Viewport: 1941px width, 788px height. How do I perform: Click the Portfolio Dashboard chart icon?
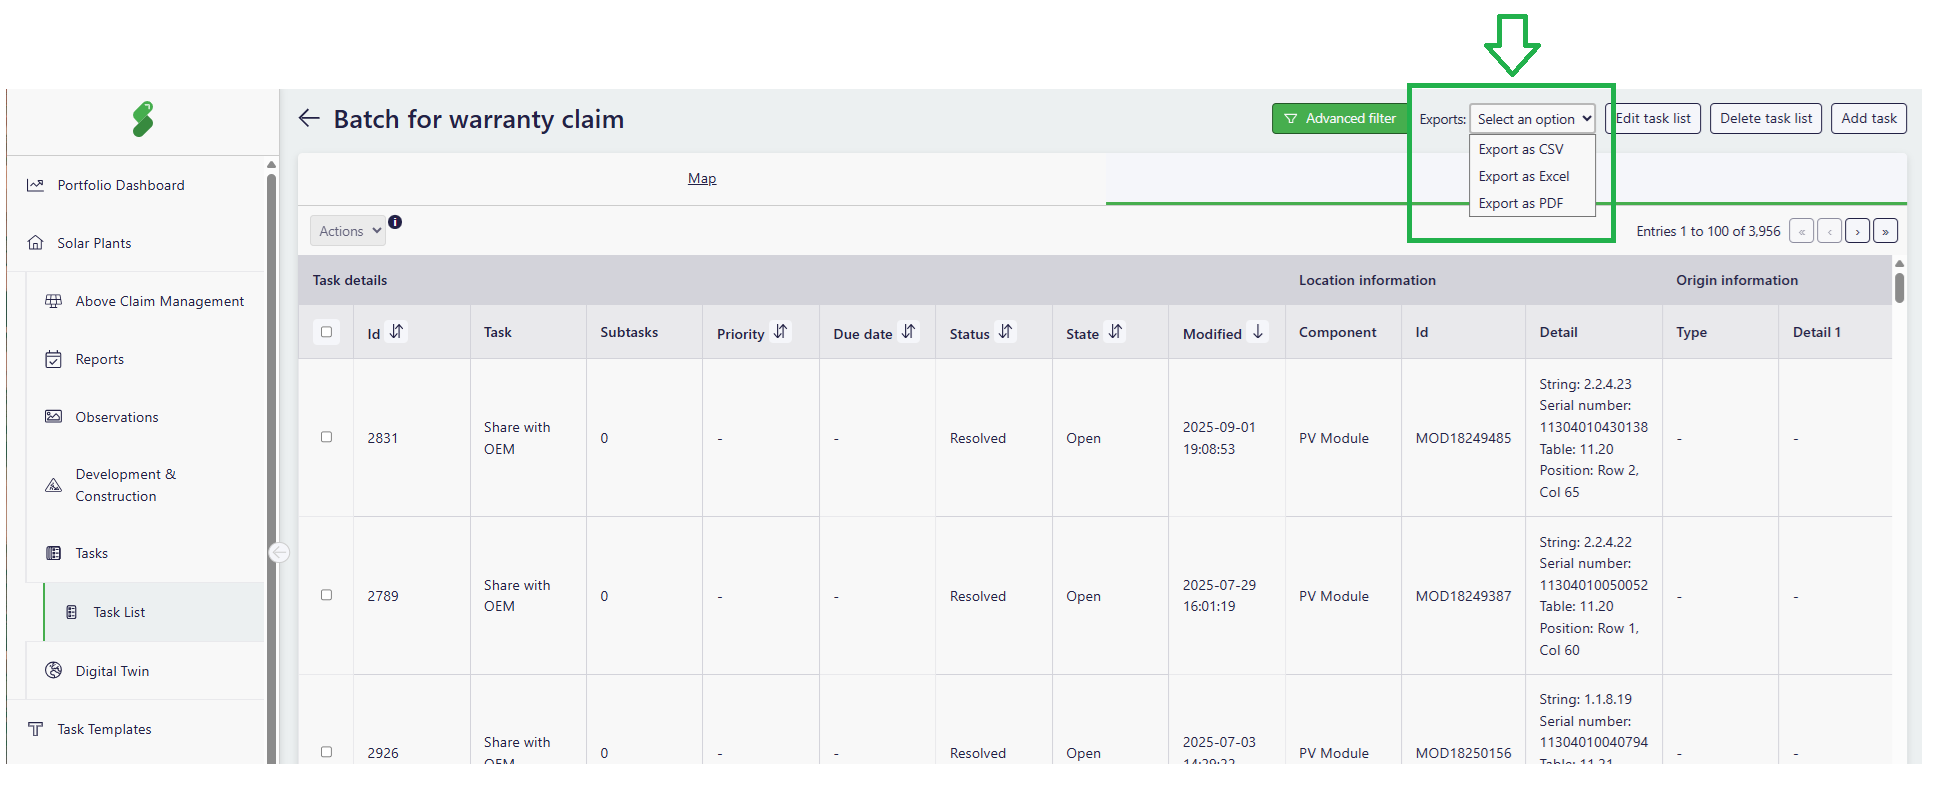36,185
